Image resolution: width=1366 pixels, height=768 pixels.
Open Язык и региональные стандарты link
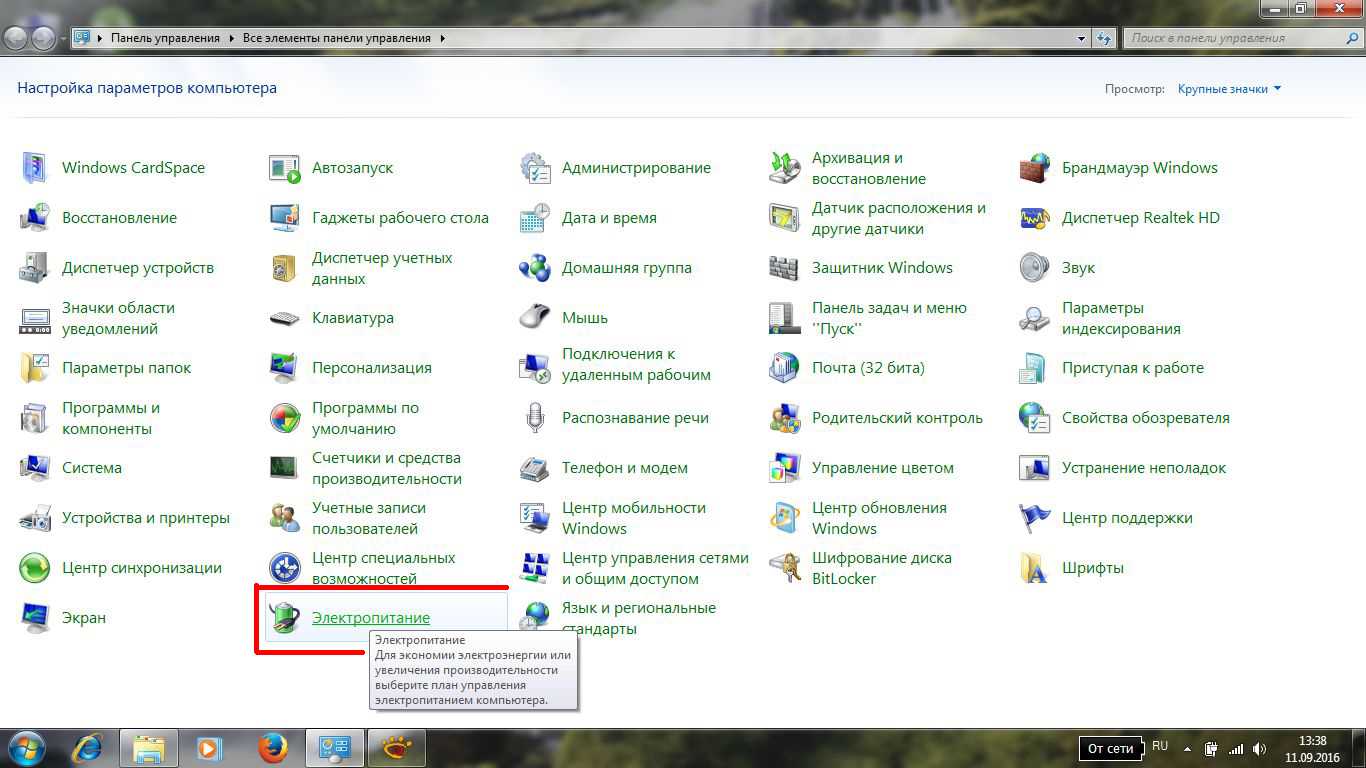click(639, 618)
